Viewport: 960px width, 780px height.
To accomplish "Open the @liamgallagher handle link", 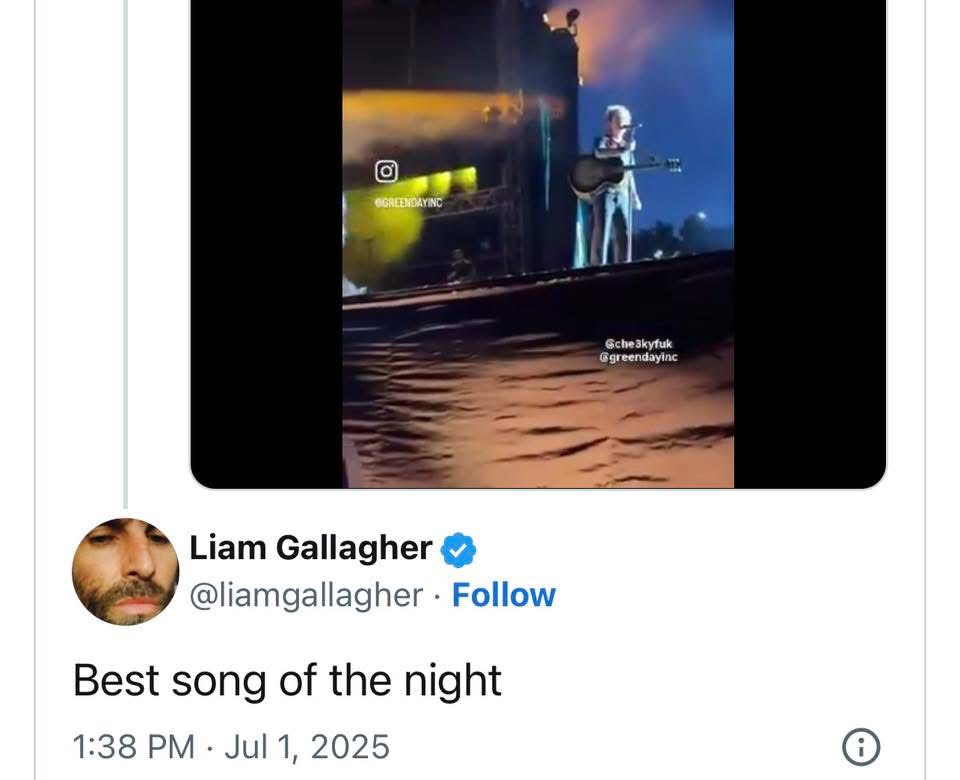I will point(306,596).
